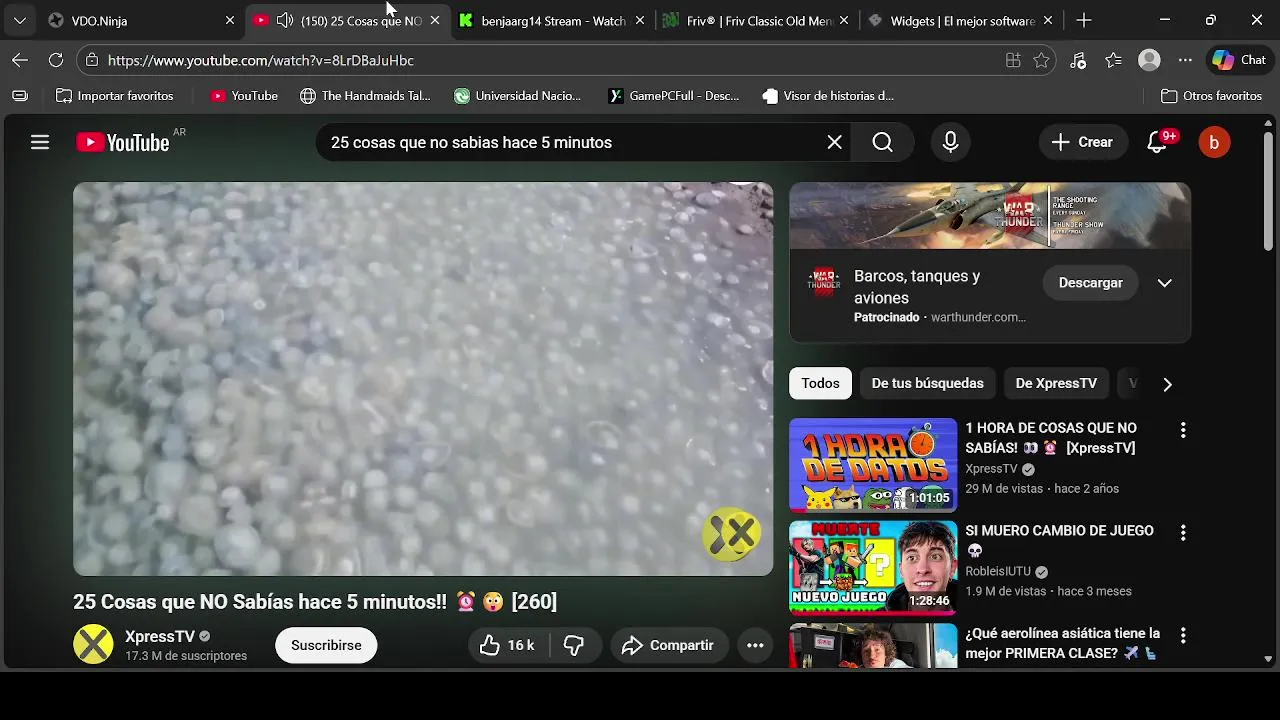Open the favorites hub icon

point(1114,60)
